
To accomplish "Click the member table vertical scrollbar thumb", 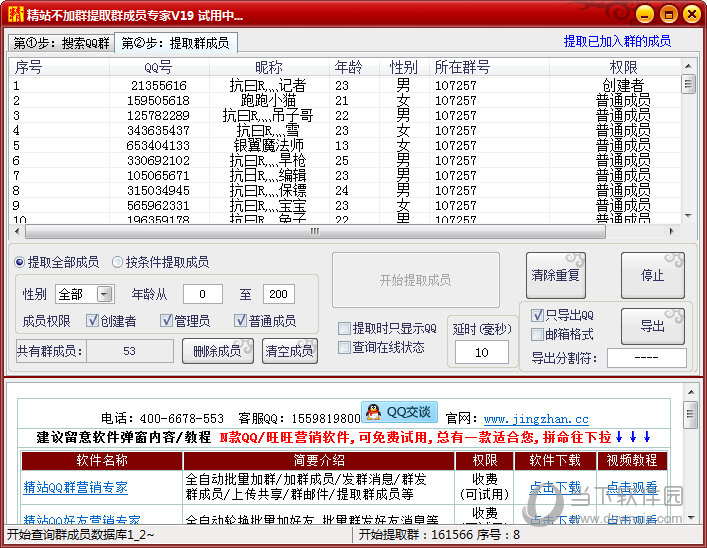I will point(688,84).
